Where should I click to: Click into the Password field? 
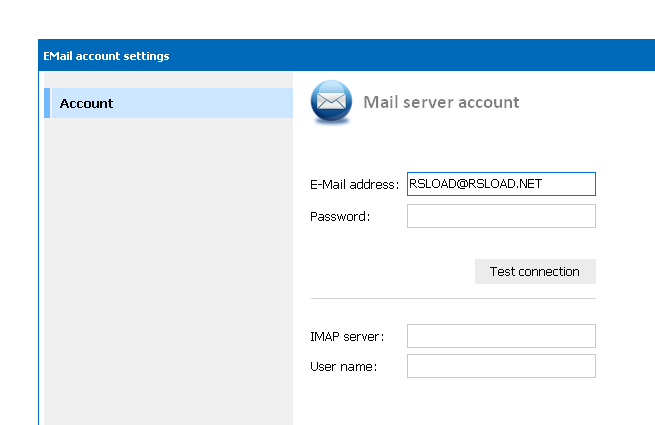click(x=500, y=216)
